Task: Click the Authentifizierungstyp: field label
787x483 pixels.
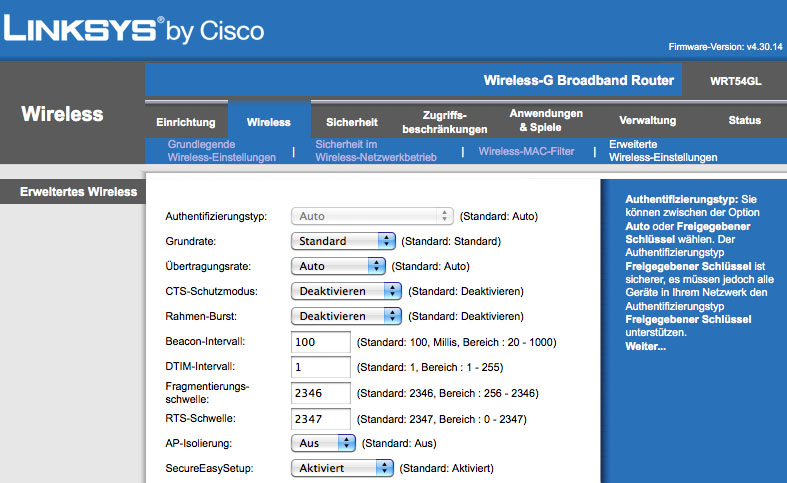Action: point(216,216)
